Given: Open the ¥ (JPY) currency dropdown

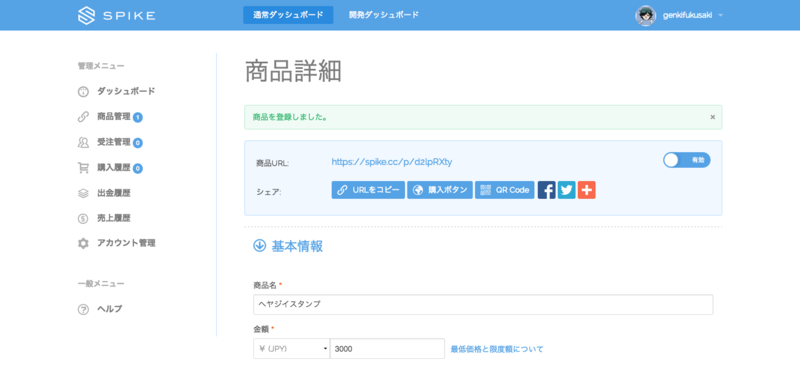Looking at the screenshot, I should click(291, 349).
